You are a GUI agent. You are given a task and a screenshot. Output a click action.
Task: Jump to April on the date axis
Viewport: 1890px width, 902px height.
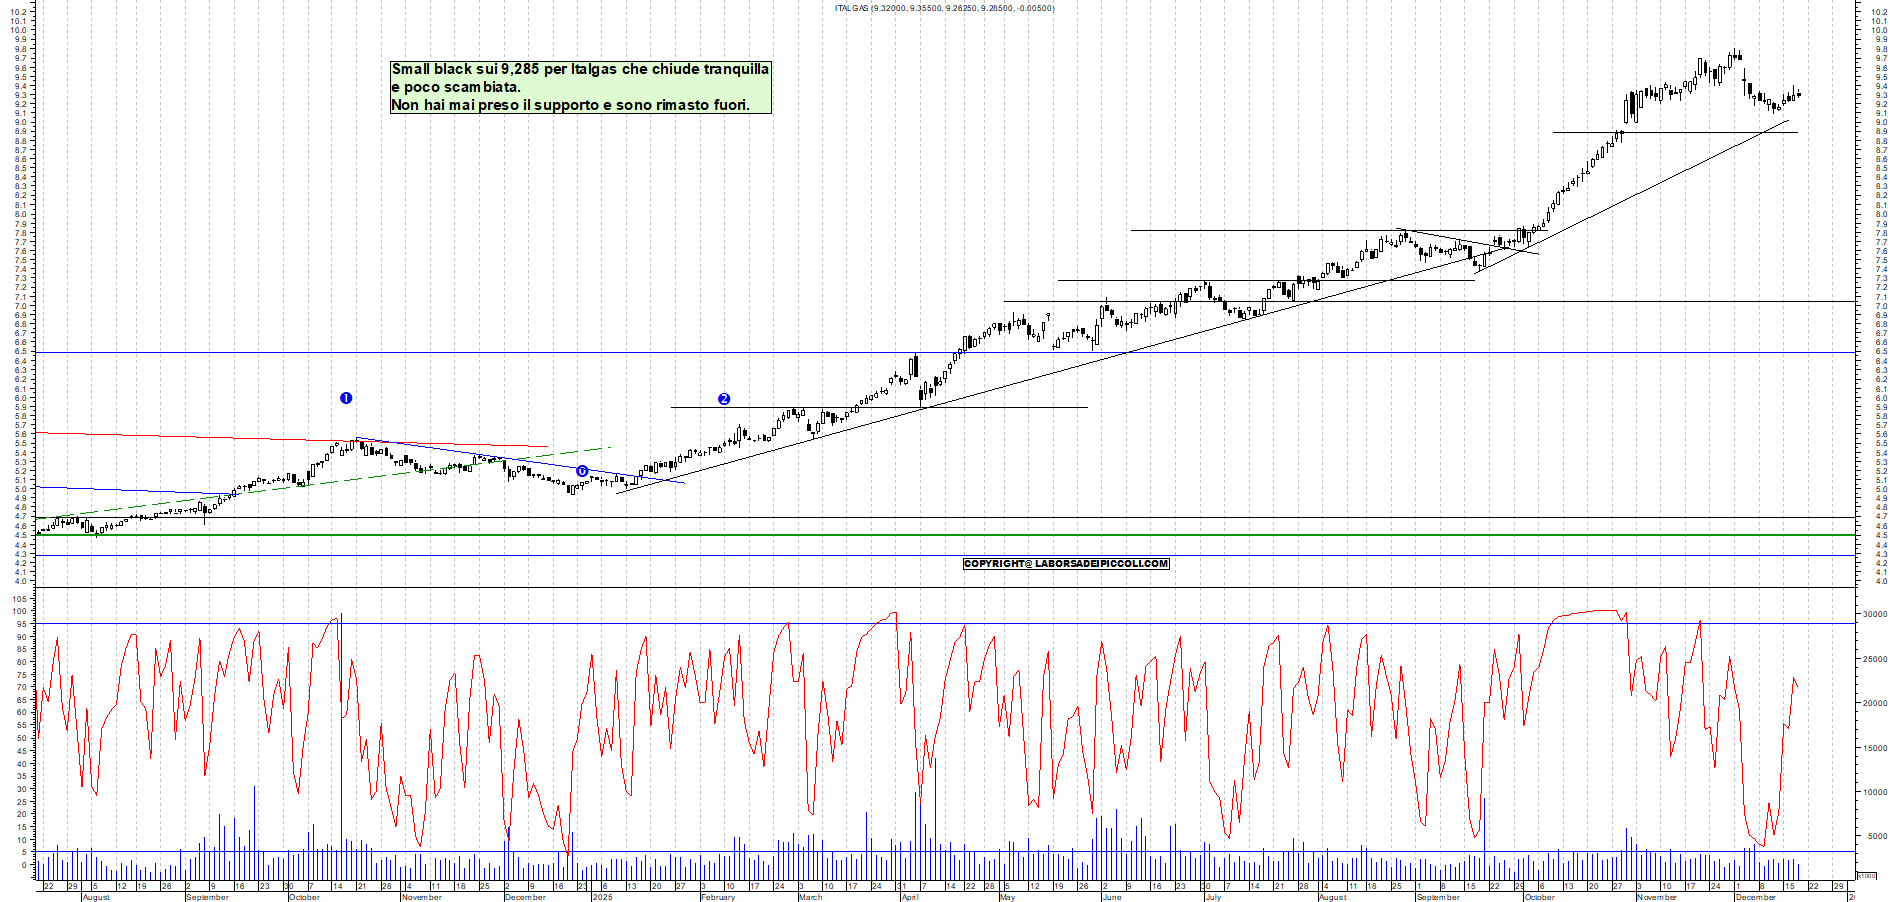(x=910, y=897)
